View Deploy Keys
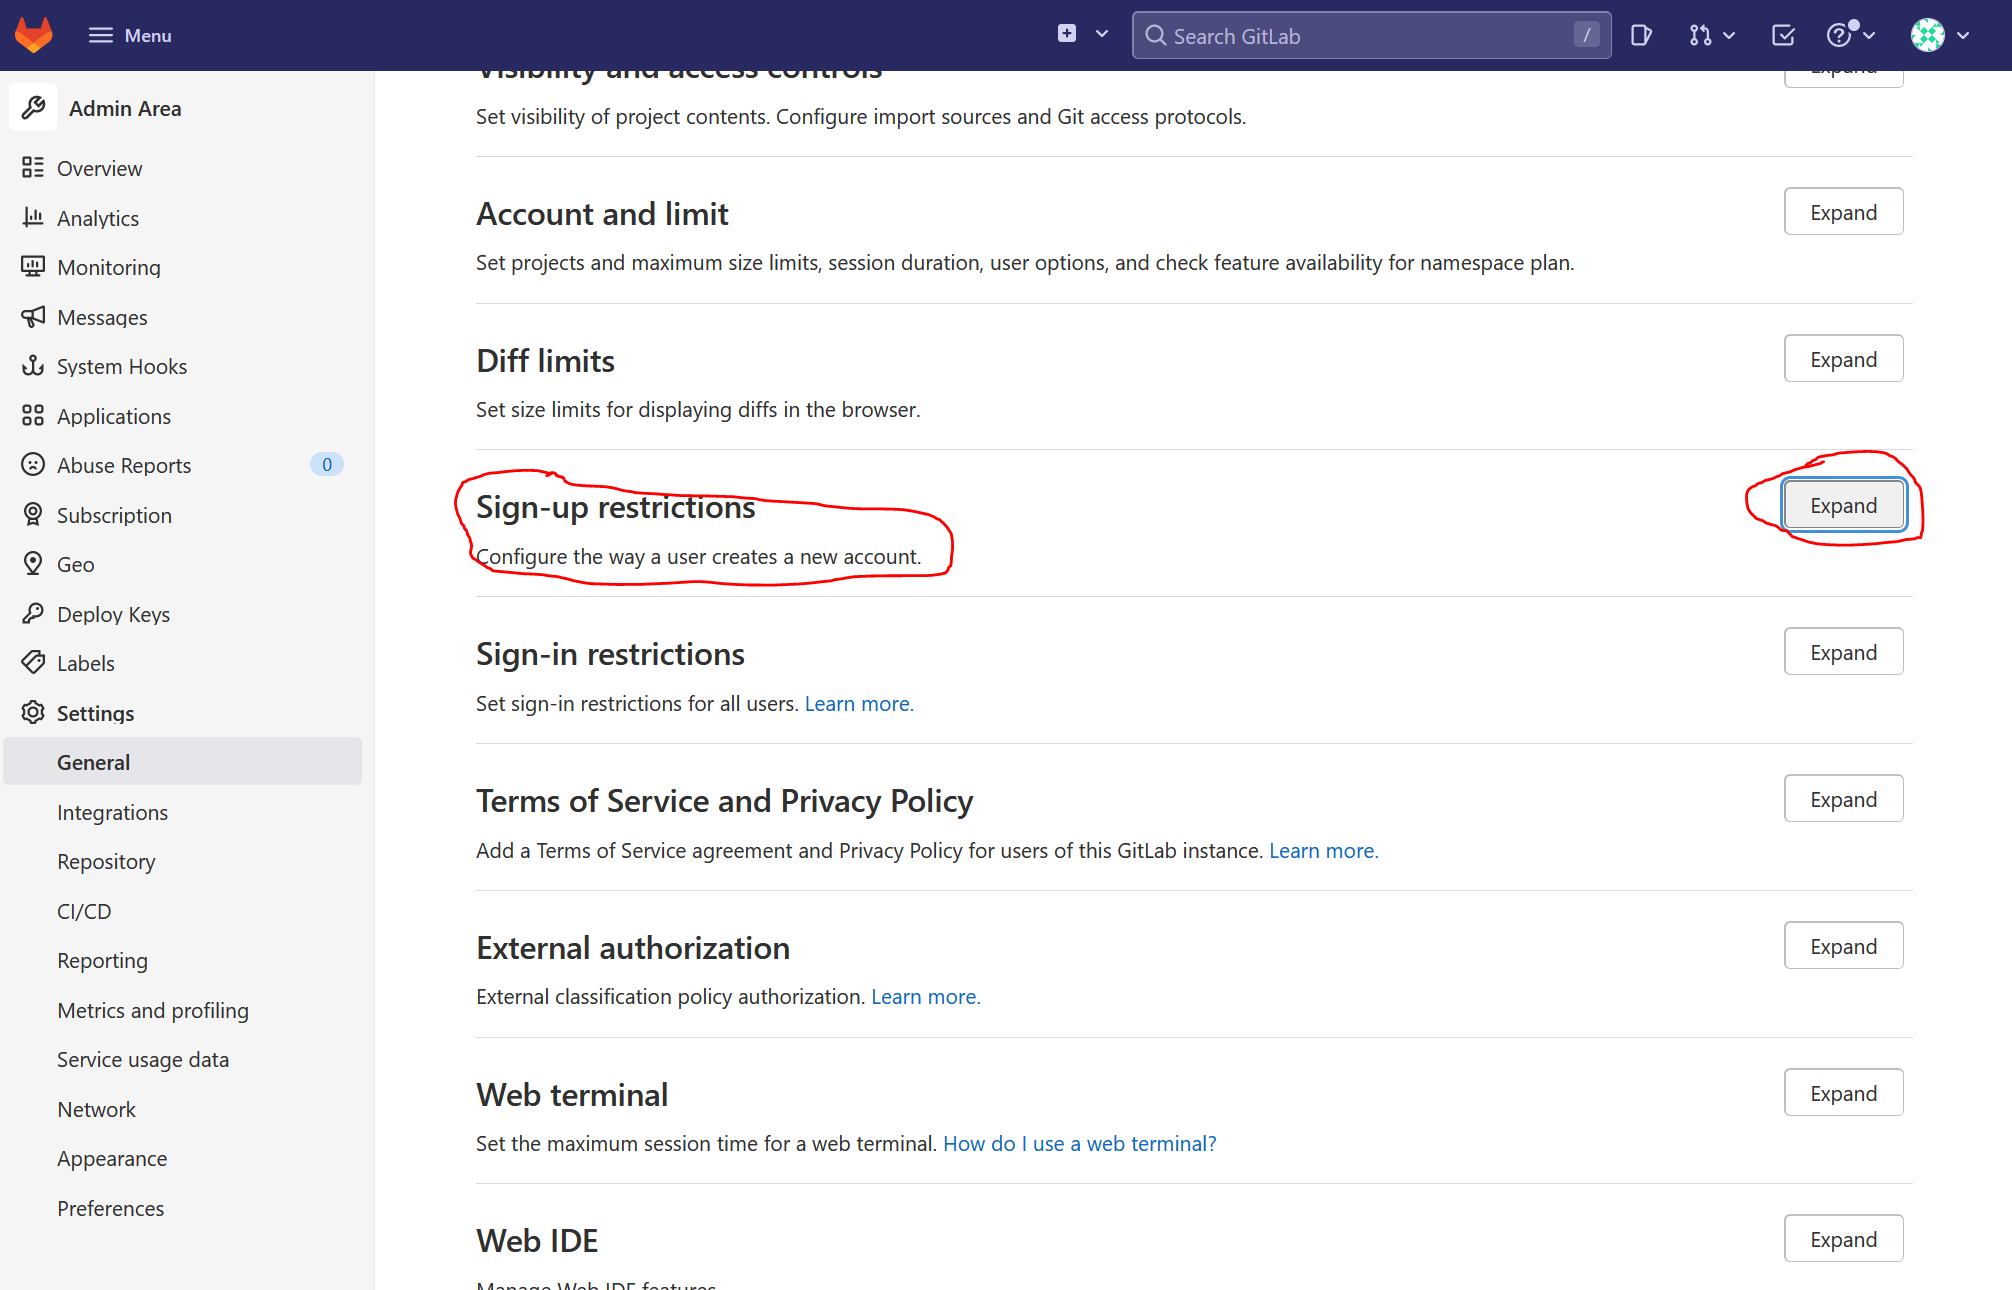Image resolution: width=2012 pixels, height=1290 pixels. (x=113, y=614)
